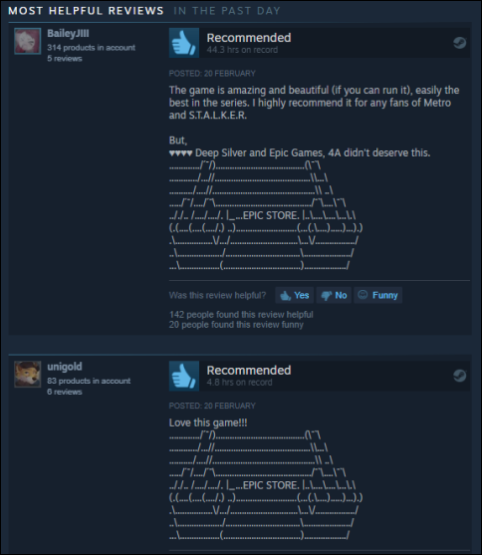The height and width of the screenshot is (555, 482).
Task: Vote No on the review helpfulness
Action: coord(334,295)
